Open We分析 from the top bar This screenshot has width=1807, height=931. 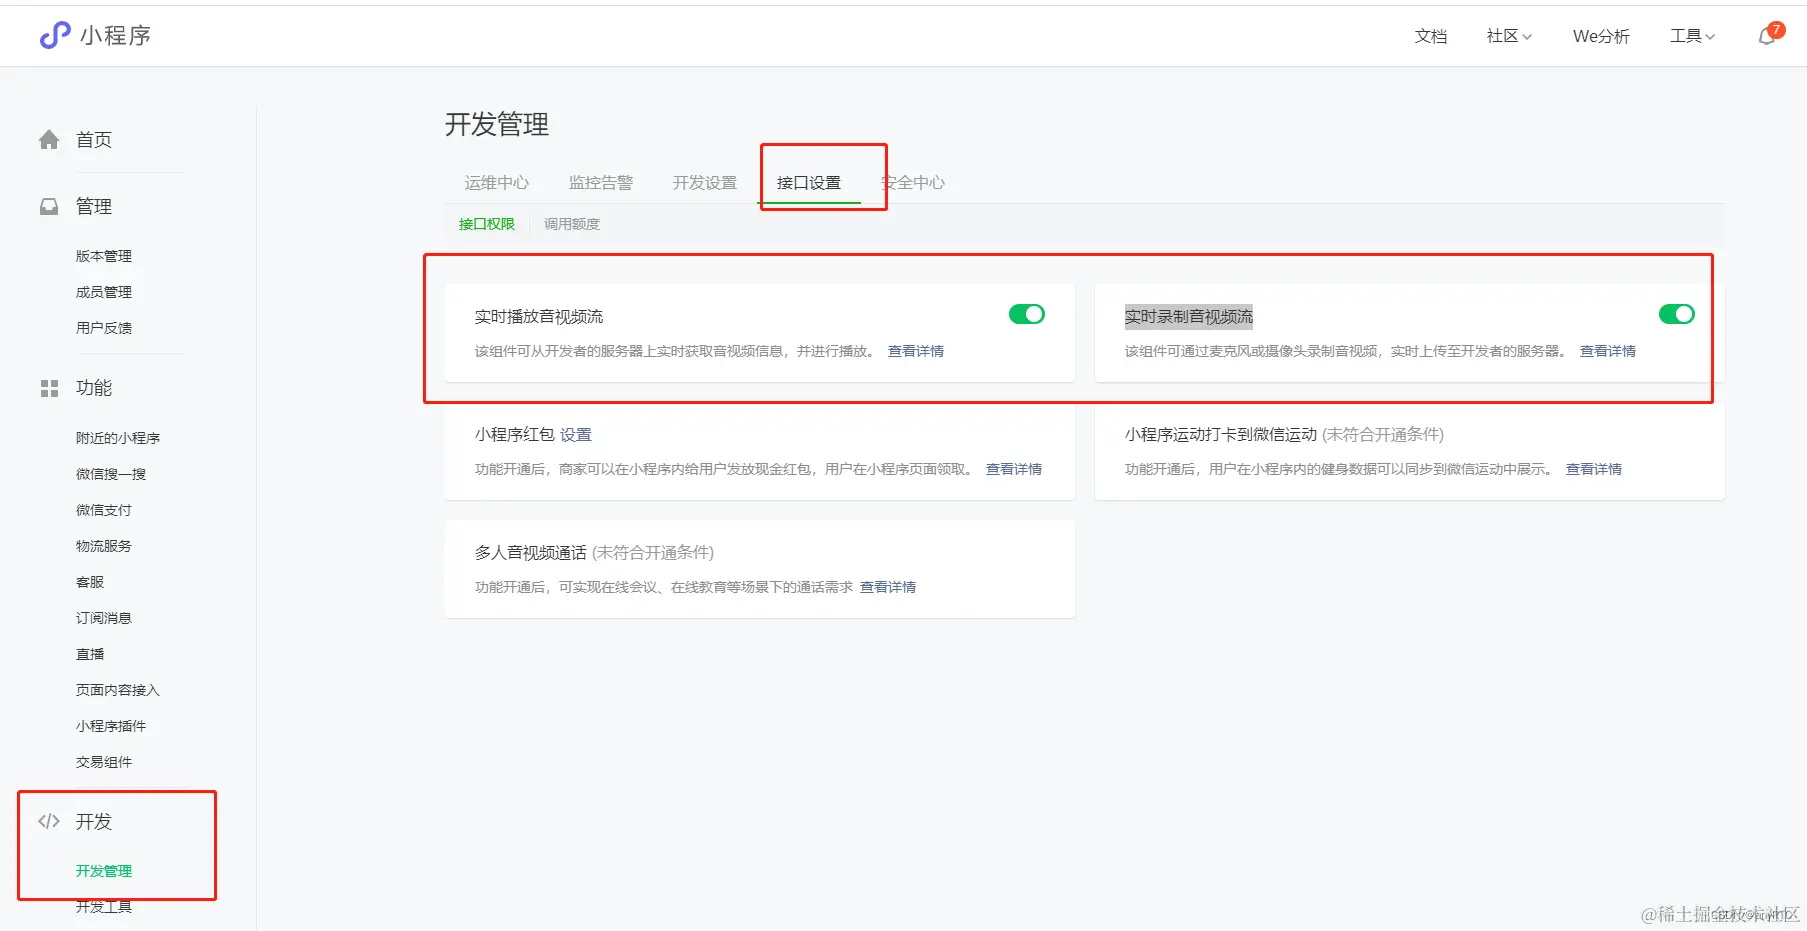point(1600,36)
